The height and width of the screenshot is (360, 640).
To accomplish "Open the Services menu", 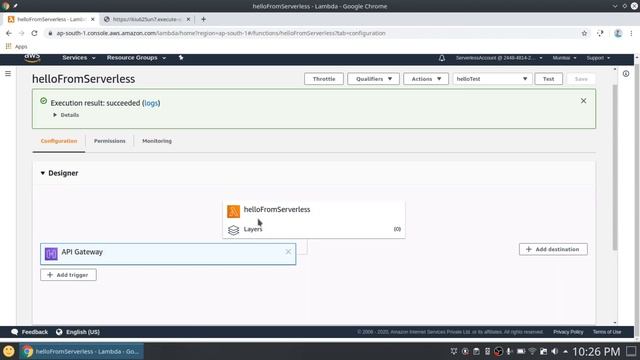I will (x=79, y=58).
